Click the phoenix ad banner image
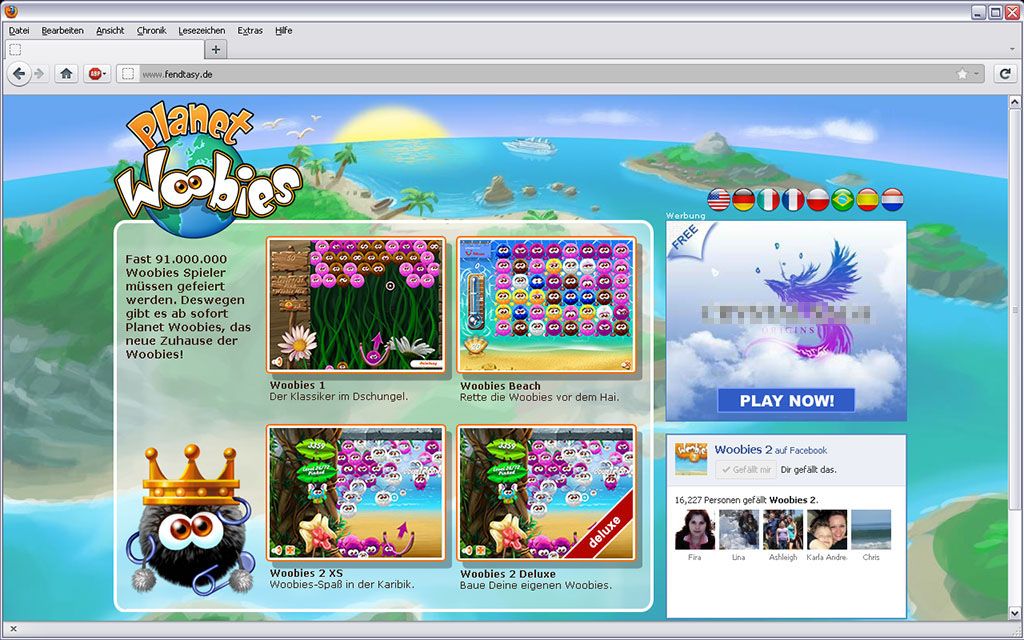Viewport: 1024px width, 640px height. 786,321
